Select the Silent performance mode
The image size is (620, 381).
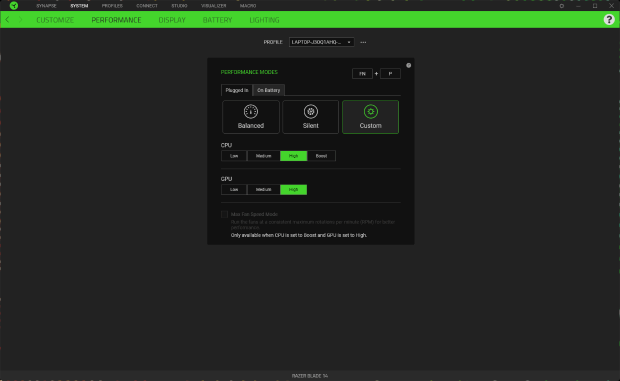tap(310, 117)
